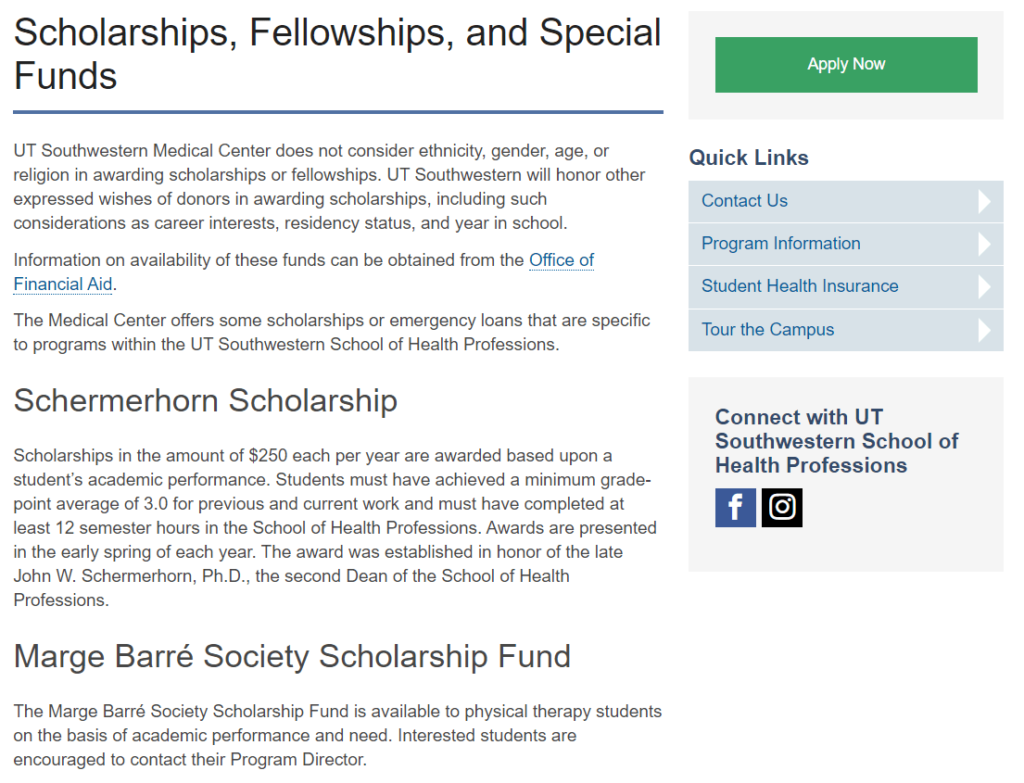Select the Contact Us quick link
This screenshot has height=783, width=1024.
[x=744, y=200]
